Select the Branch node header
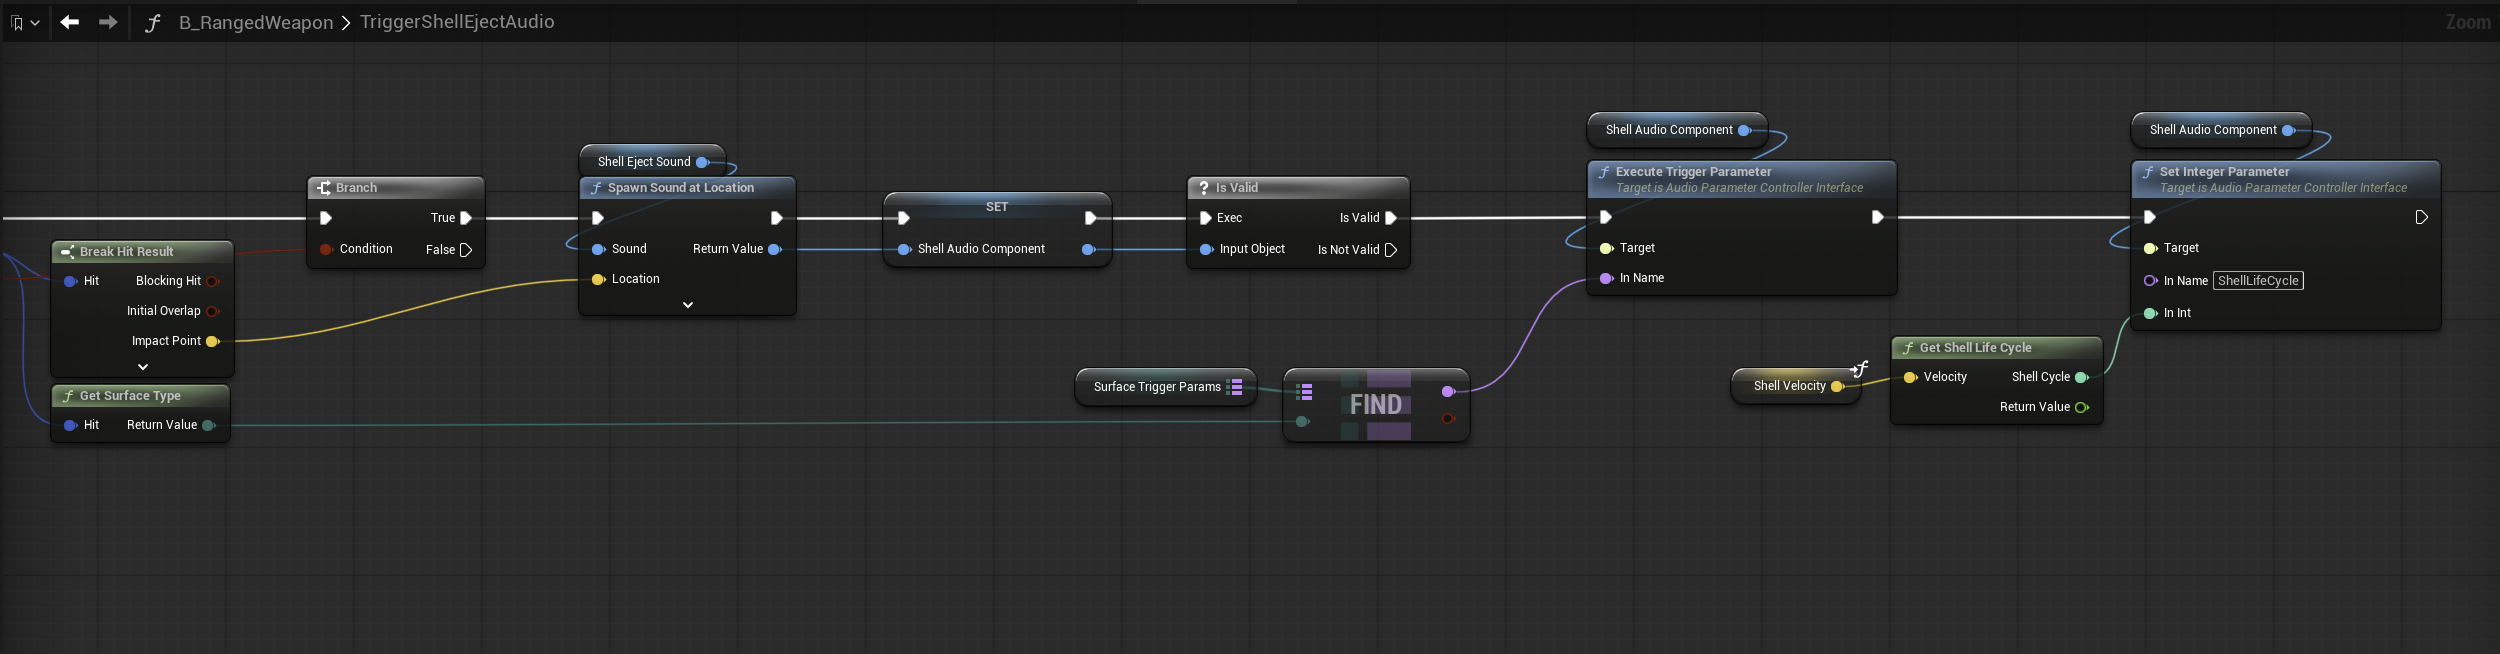 coord(396,188)
